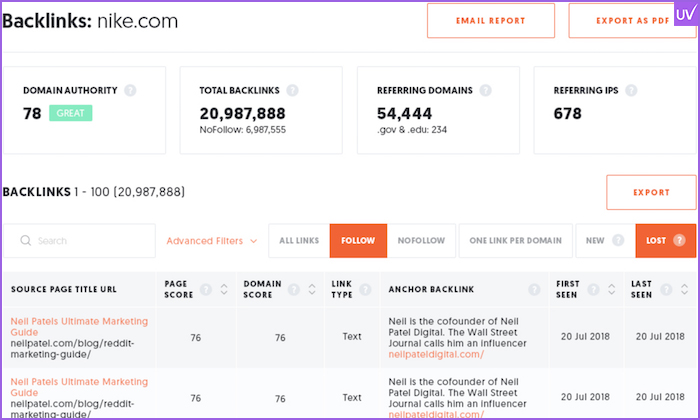700x420 pixels.
Task: Toggle the Lost links filter
Action: 666,241
